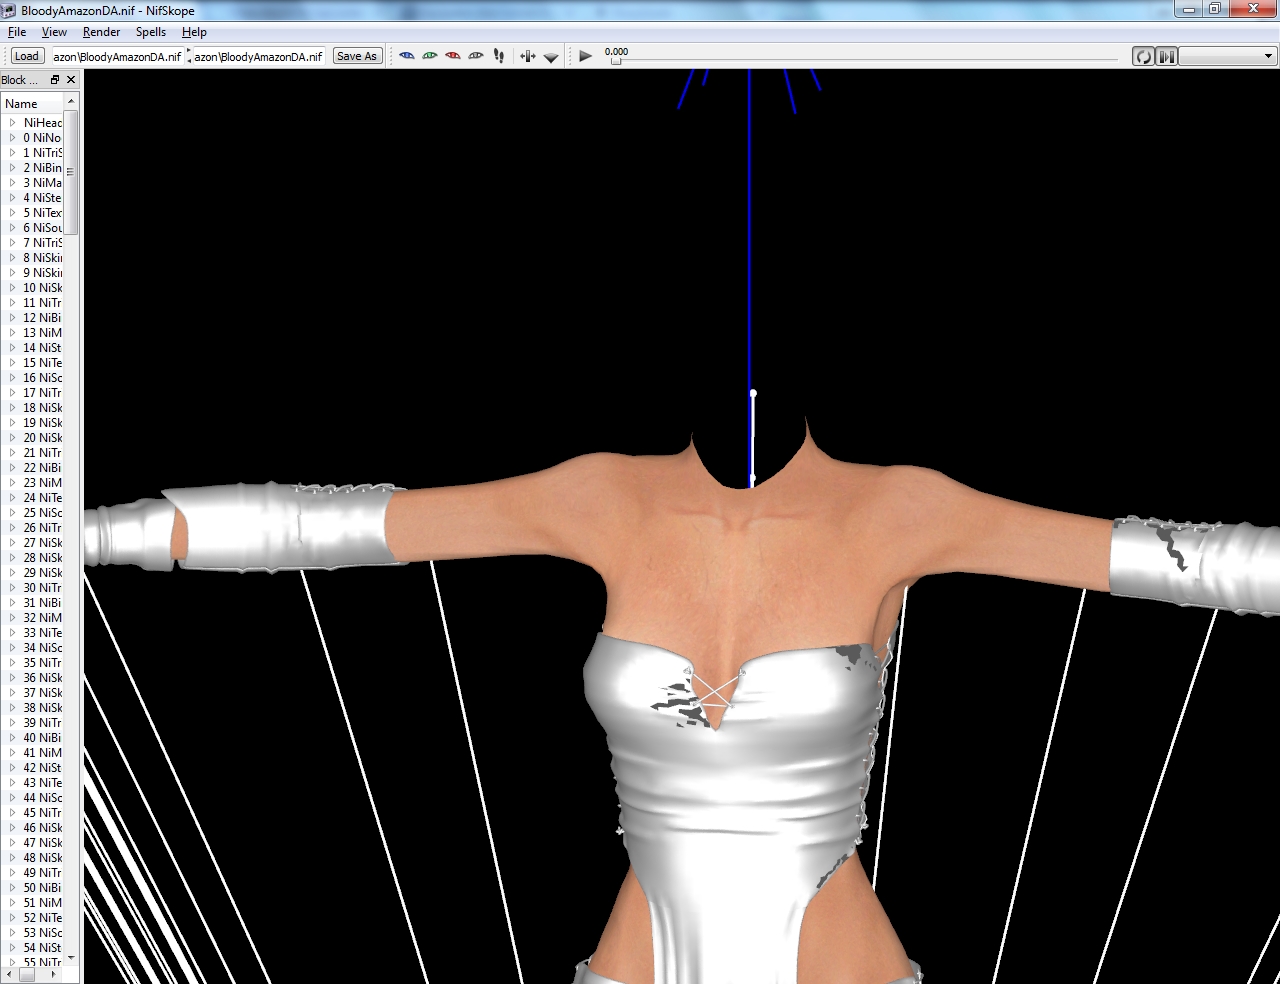This screenshot has height=984, width=1280.
Task: Play the animation
Action: (586, 56)
